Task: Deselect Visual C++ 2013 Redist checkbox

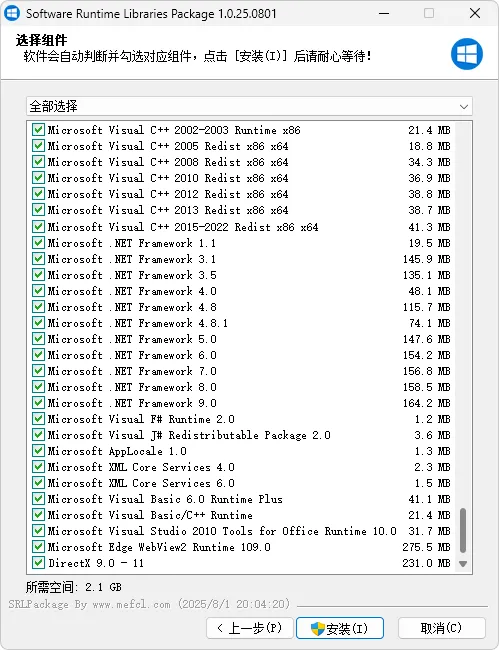Action: pyautogui.click(x=38, y=210)
